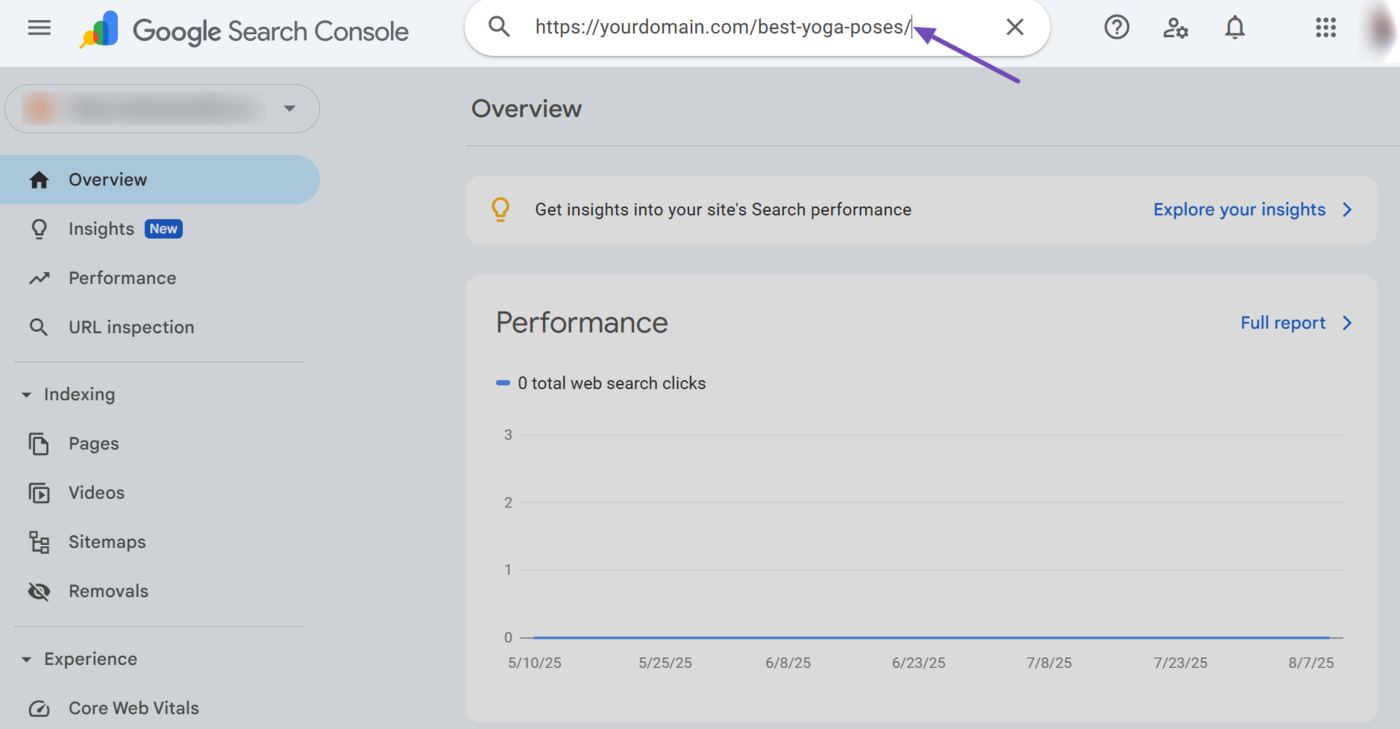Image resolution: width=1400 pixels, height=729 pixels.
Task: Go to the Performance sidebar item
Action: (122, 278)
